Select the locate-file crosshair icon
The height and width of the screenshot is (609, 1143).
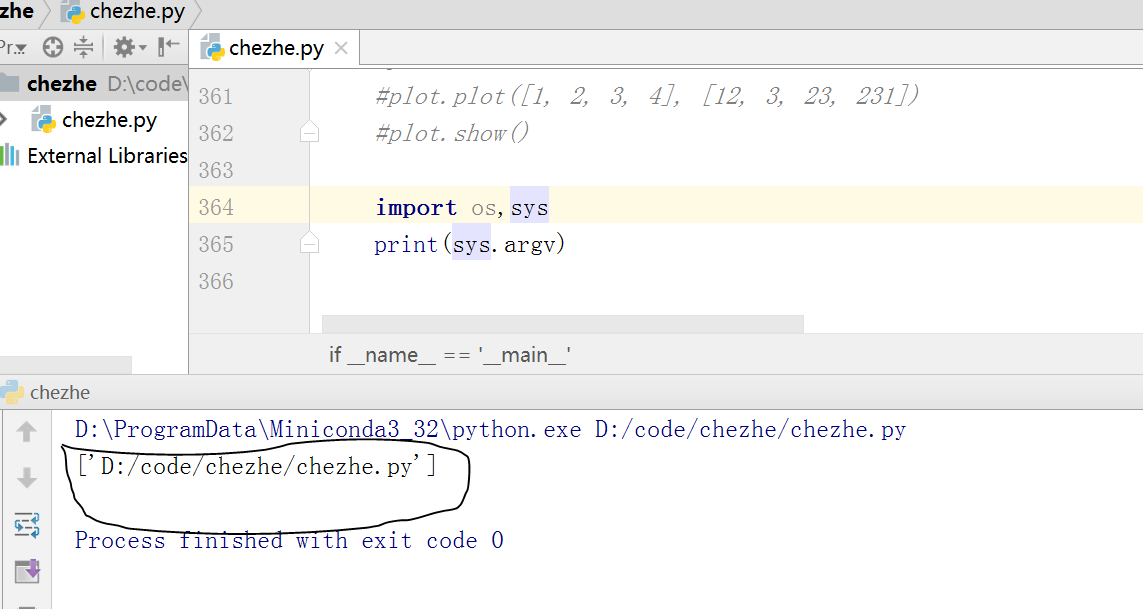click(x=52, y=47)
